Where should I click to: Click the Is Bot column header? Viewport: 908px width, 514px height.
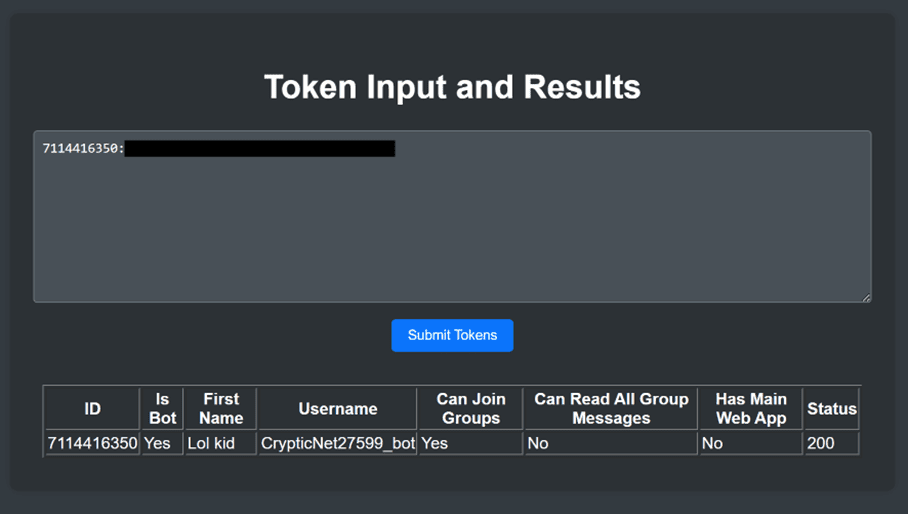tap(162, 409)
